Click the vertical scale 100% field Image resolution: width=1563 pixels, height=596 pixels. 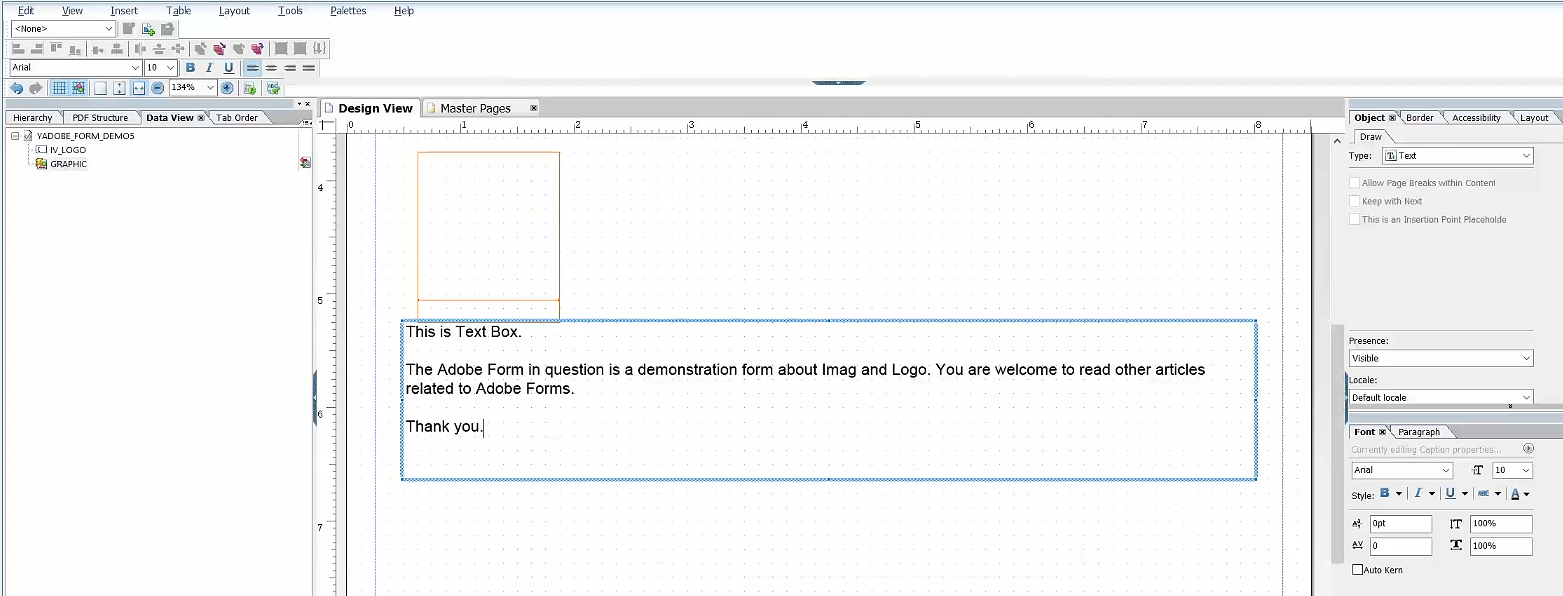1501,524
